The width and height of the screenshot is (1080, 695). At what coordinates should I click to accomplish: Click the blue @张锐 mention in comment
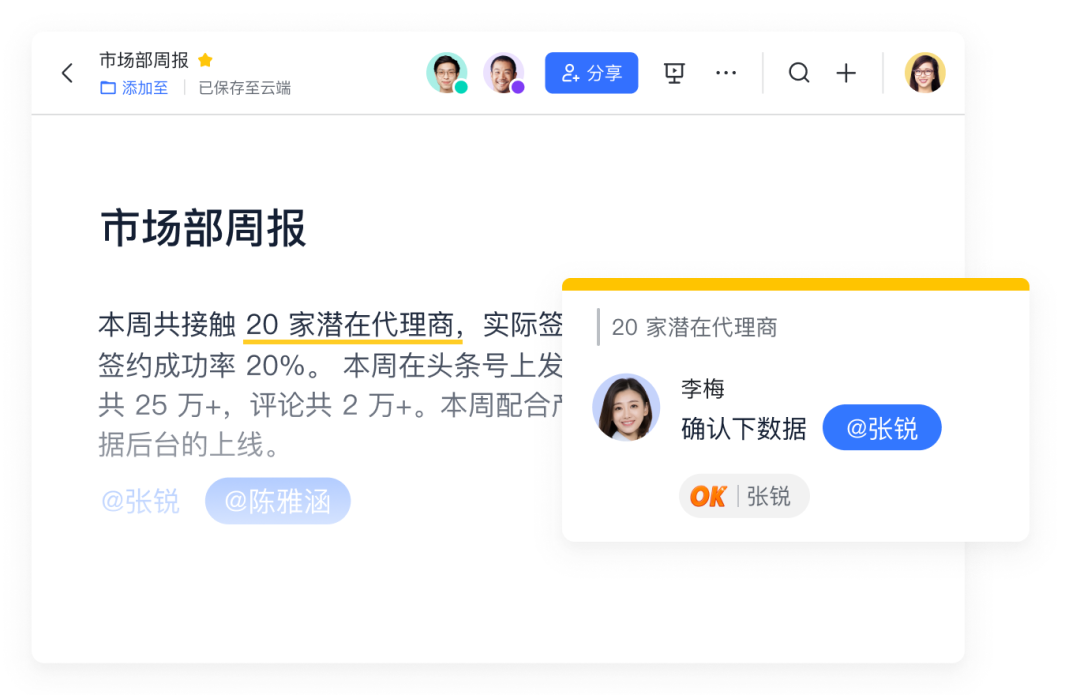tap(882, 428)
